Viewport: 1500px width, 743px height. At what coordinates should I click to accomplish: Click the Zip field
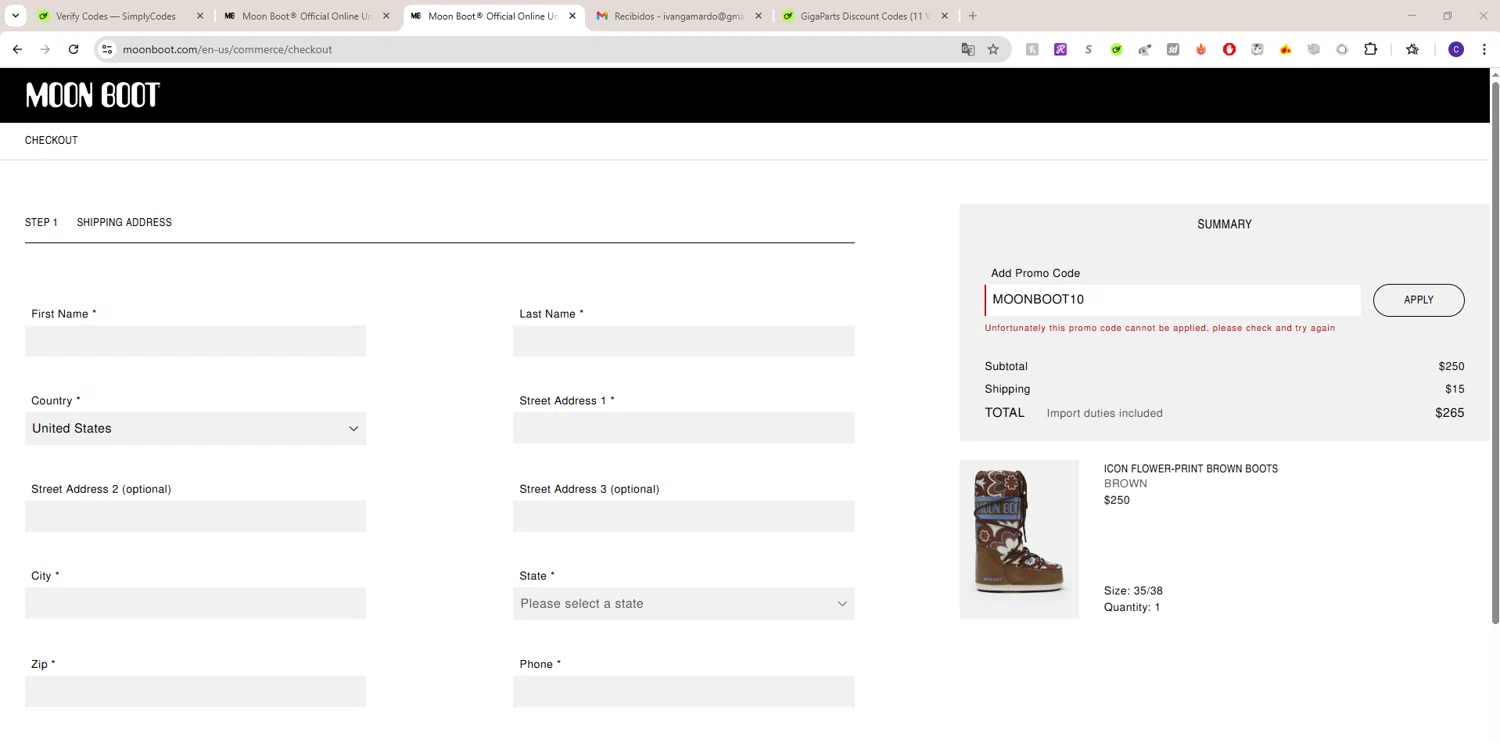(195, 691)
